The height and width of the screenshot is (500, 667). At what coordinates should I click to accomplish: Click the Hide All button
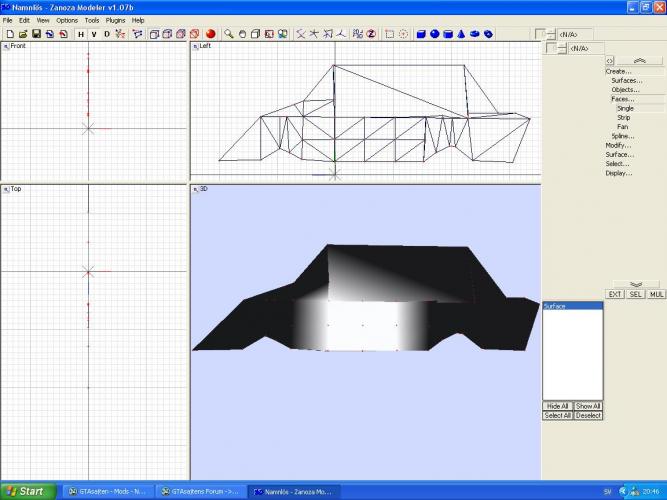point(557,406)
